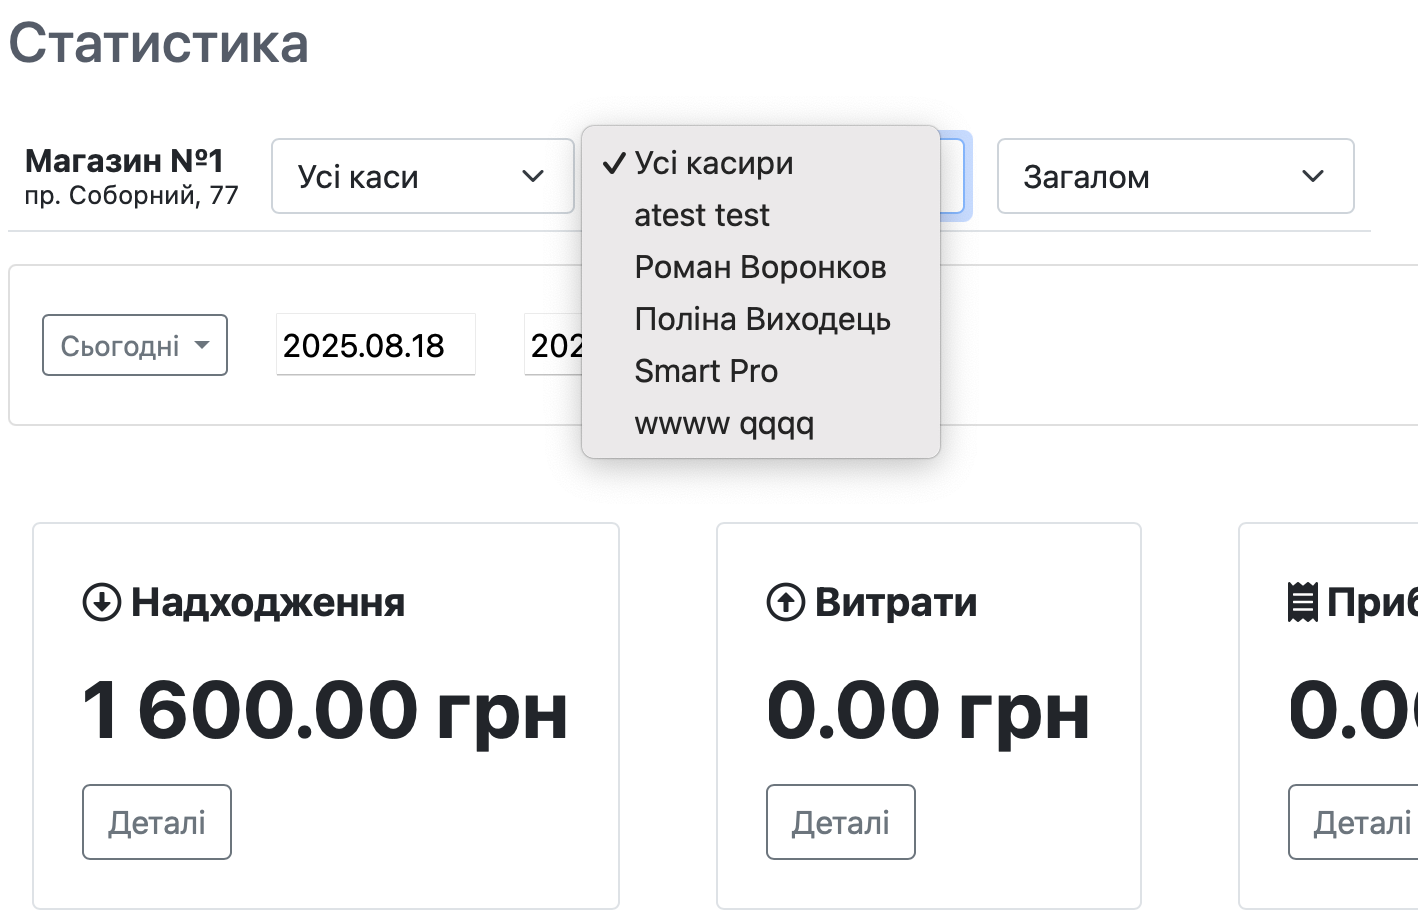This screenshot has width=1418, height=912.
Task: Expand the Сьогодні period dropdown
Action: tap(135, 346)
